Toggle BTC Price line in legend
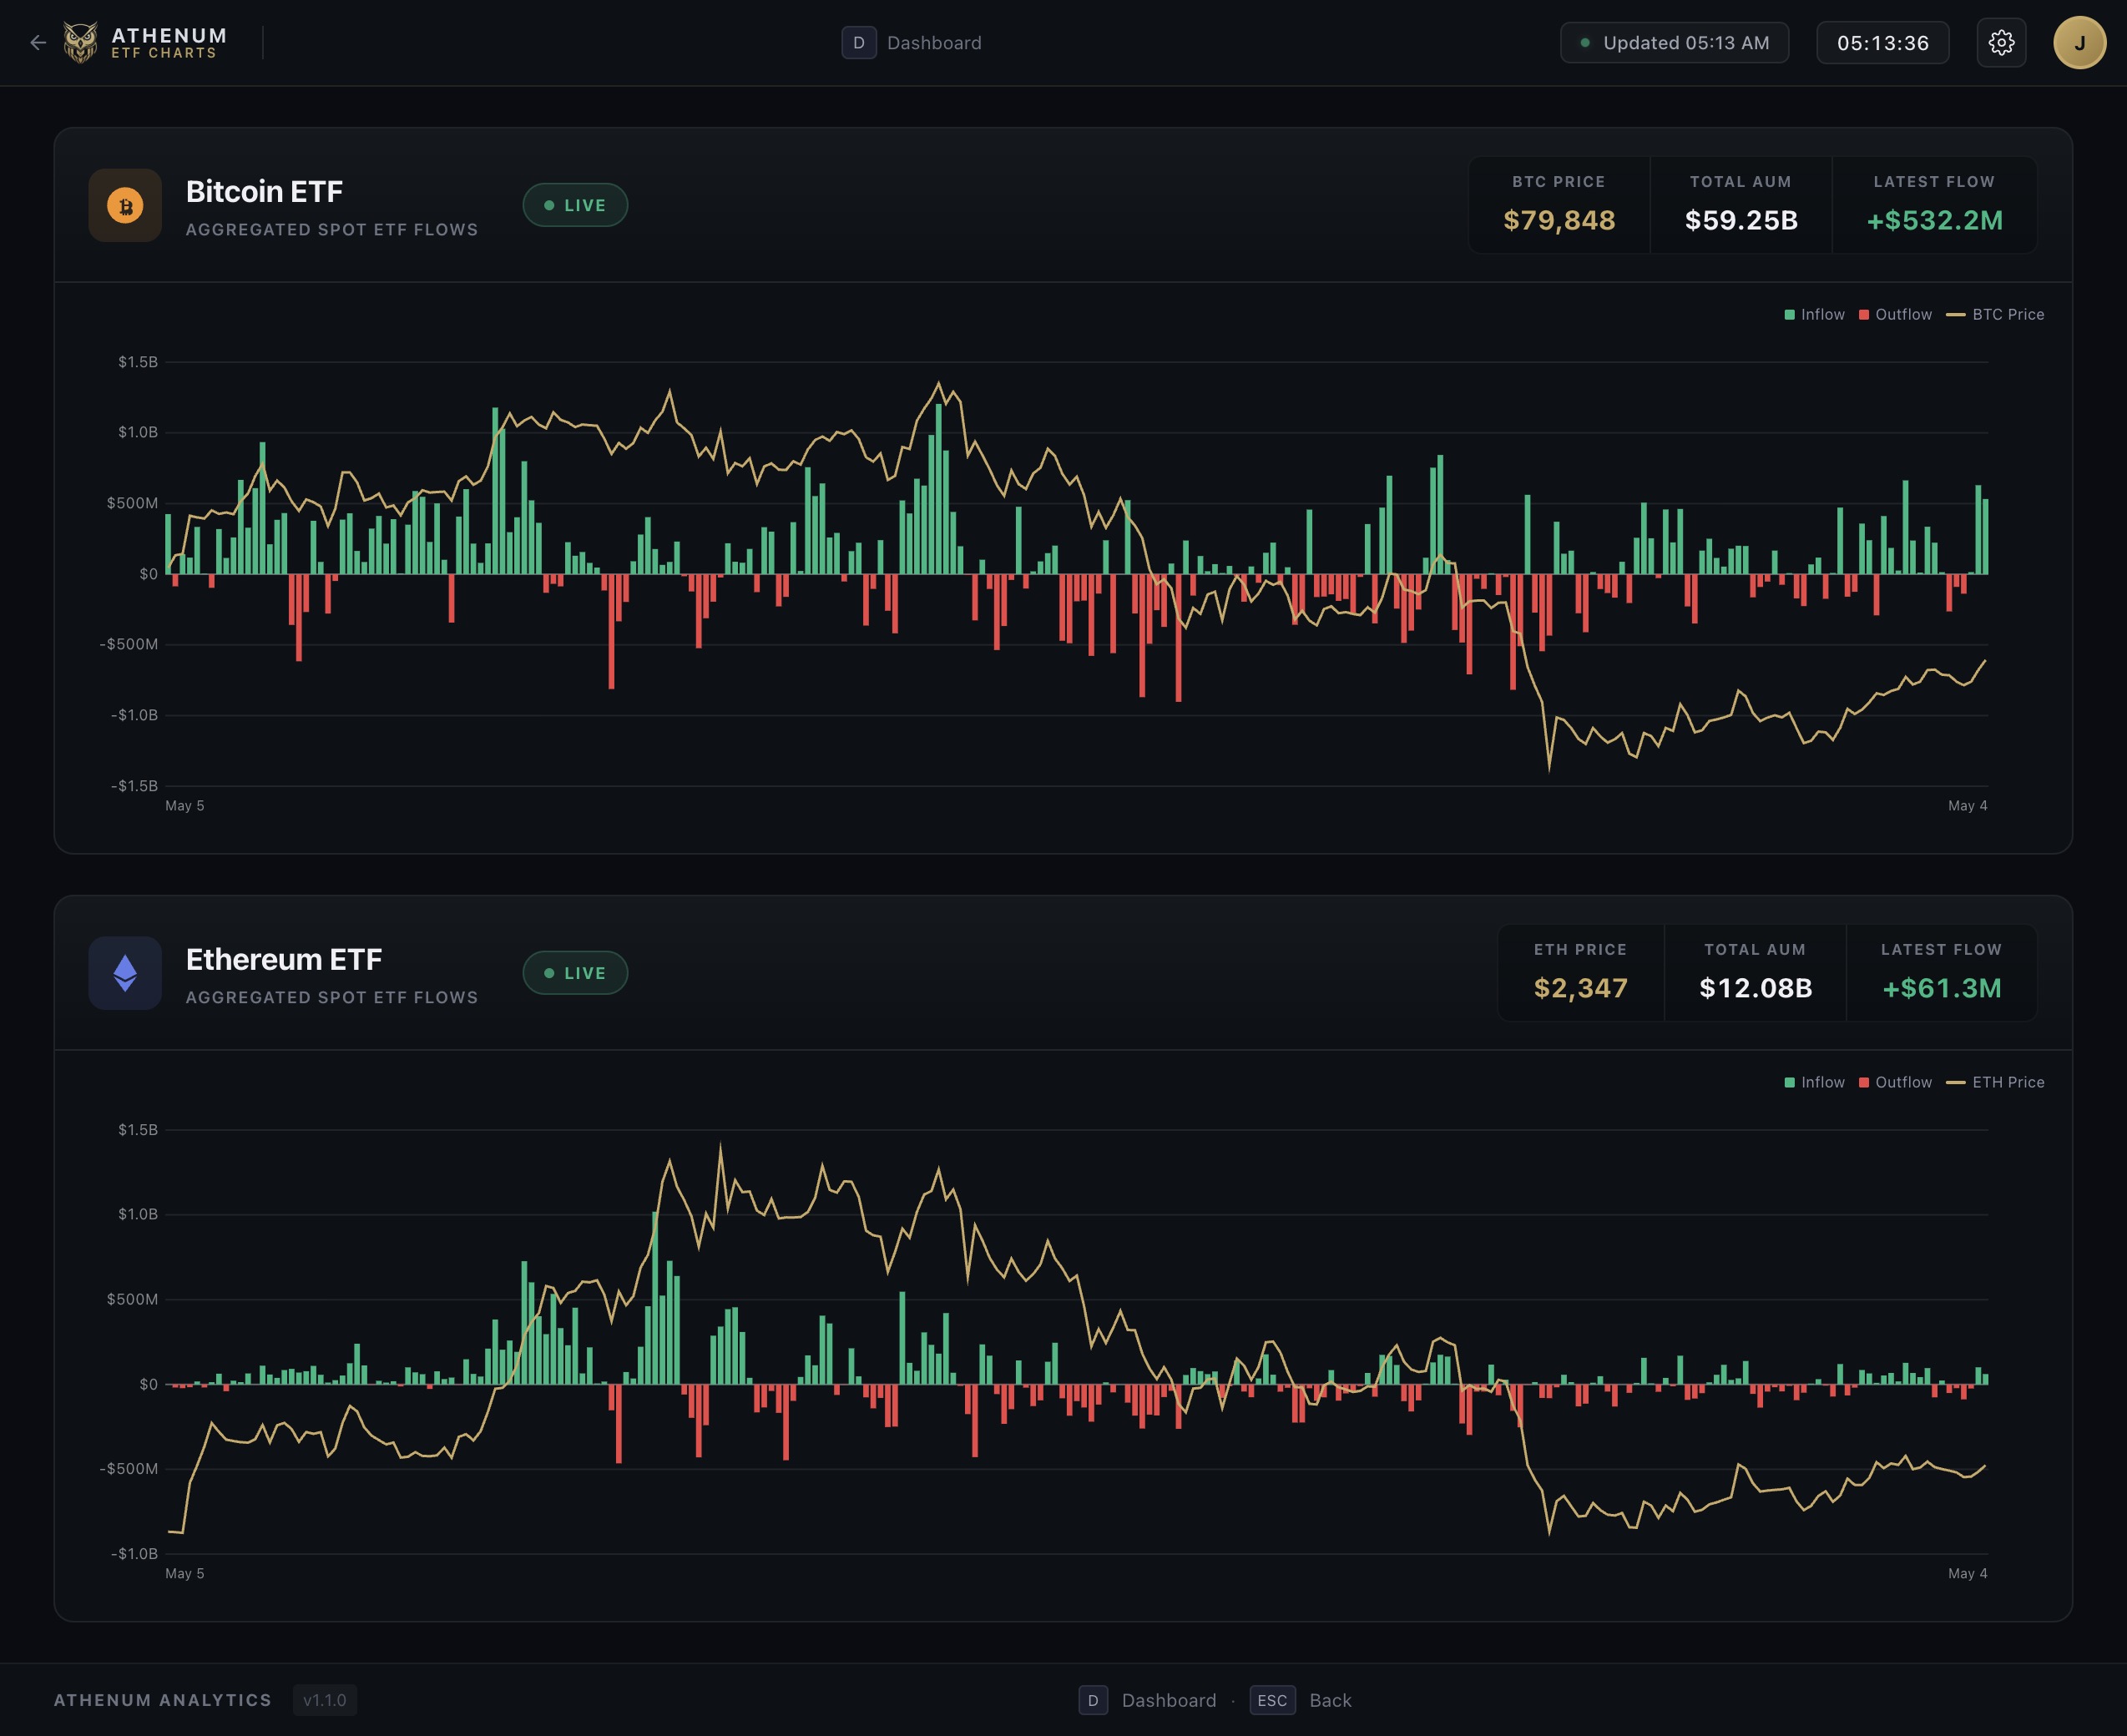2127x1736 pixels. click(1995, 315)
